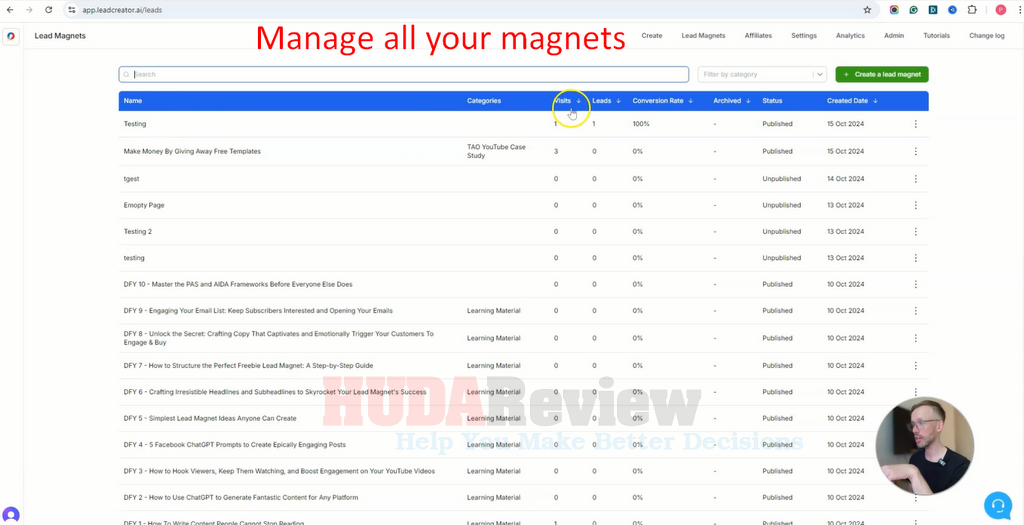1024x525 pixels.
Task: Open three-dot menu for Testing row
Action: pyautogui.click(x=915, y=124)
